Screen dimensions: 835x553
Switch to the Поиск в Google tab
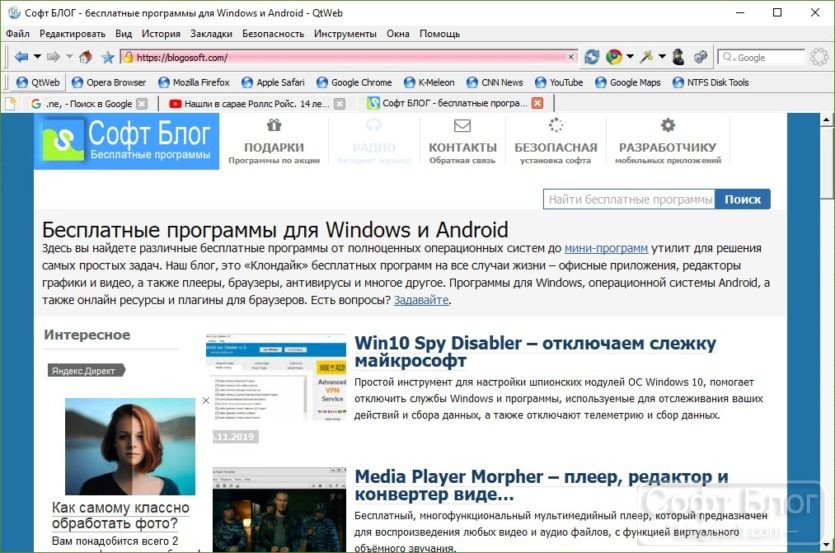81,104
